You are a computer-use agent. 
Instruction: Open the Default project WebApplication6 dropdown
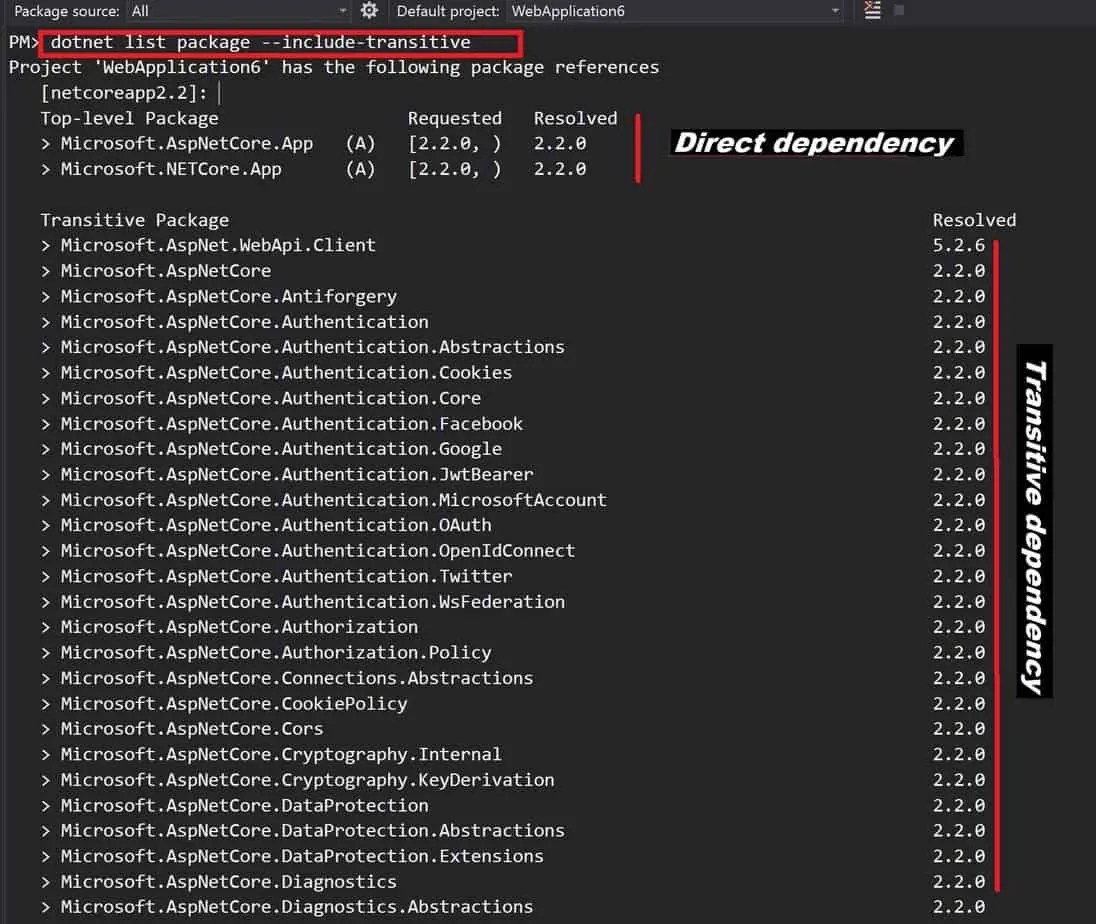coord(675,11)
